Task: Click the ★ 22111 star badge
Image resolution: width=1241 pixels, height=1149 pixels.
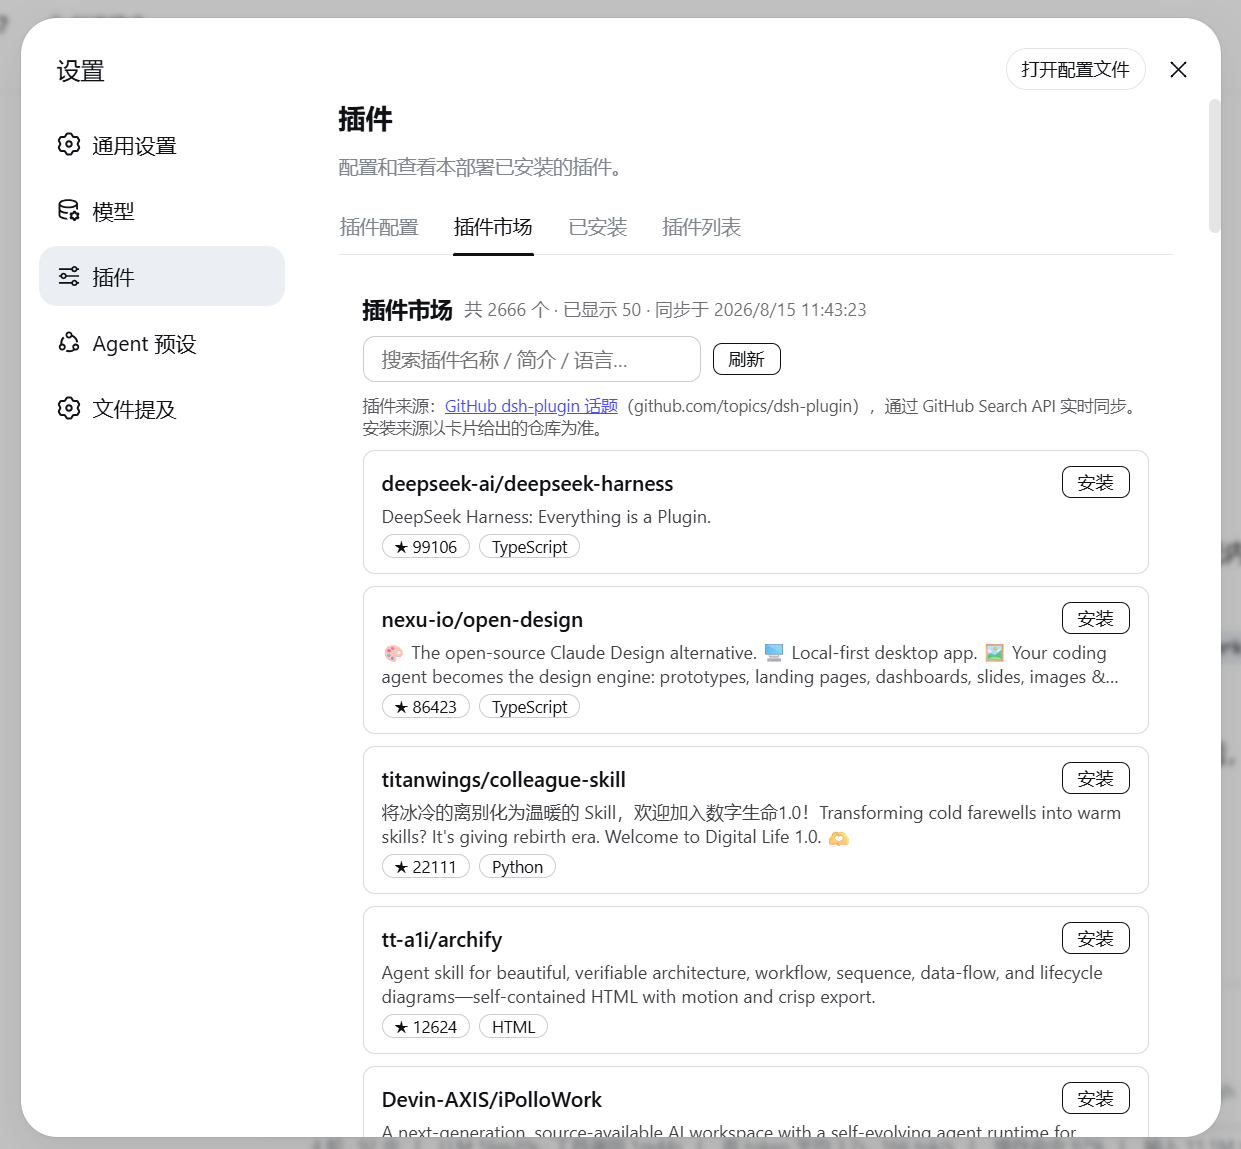Action: coord(426,867)
